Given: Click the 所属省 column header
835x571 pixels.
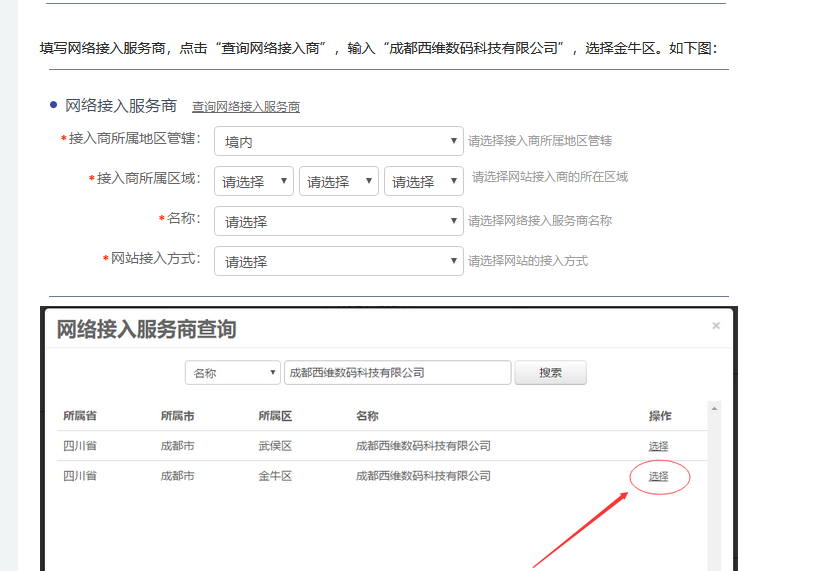Looking at the screenshot, I should coord(80,416).
